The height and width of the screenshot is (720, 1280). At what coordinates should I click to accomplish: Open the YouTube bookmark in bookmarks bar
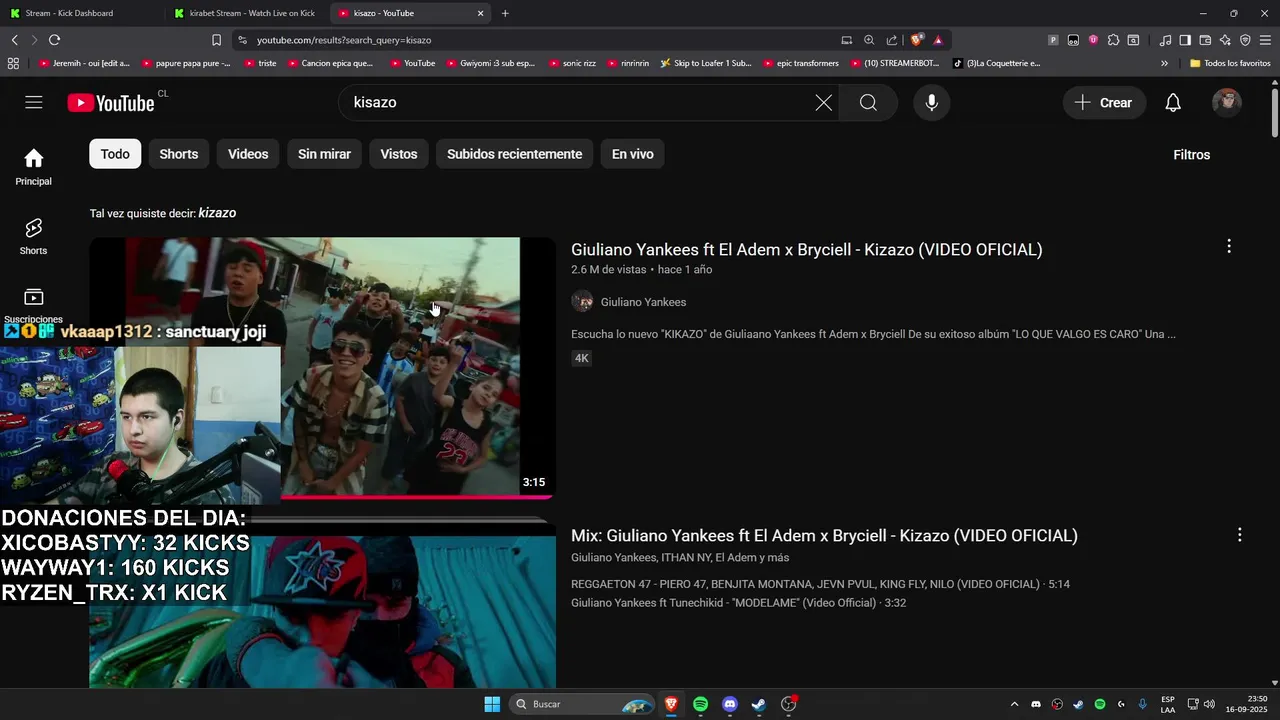point(413,63)
